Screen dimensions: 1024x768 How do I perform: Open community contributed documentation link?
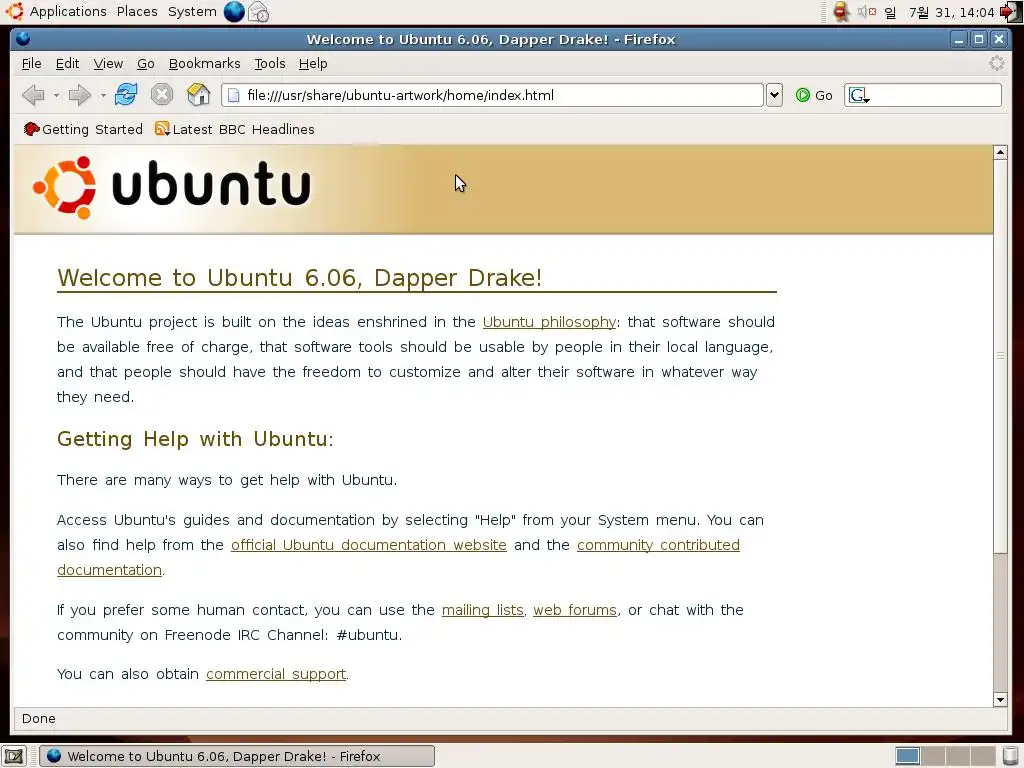[x=658, y=545]
